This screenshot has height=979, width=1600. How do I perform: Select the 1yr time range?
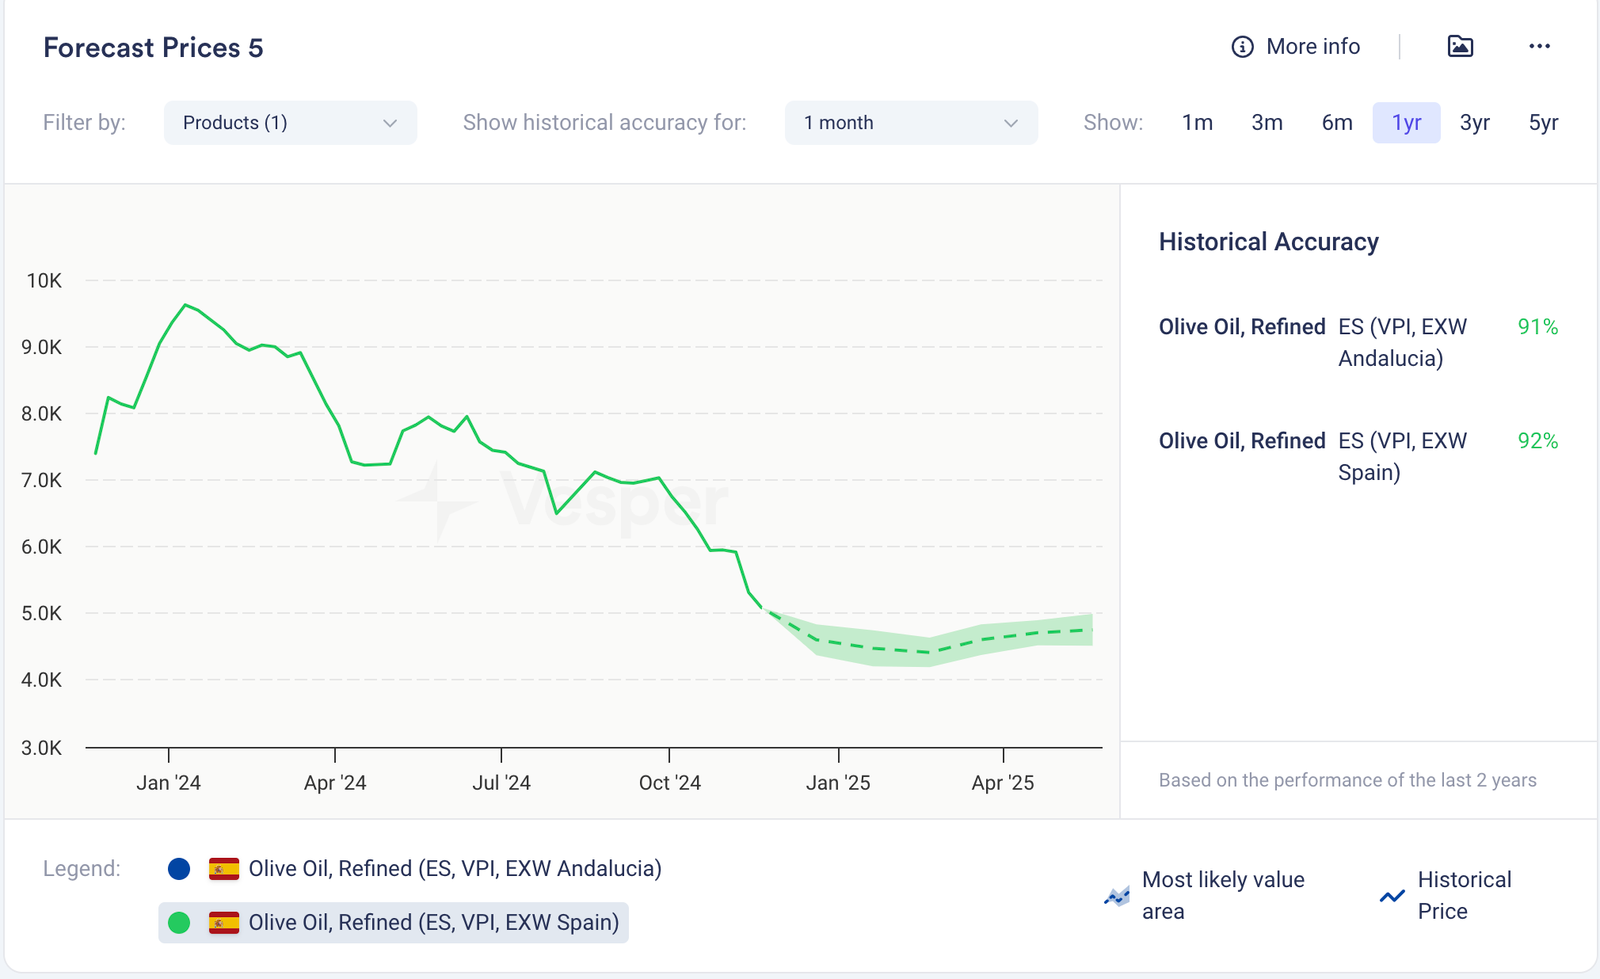pos(1406,123)
